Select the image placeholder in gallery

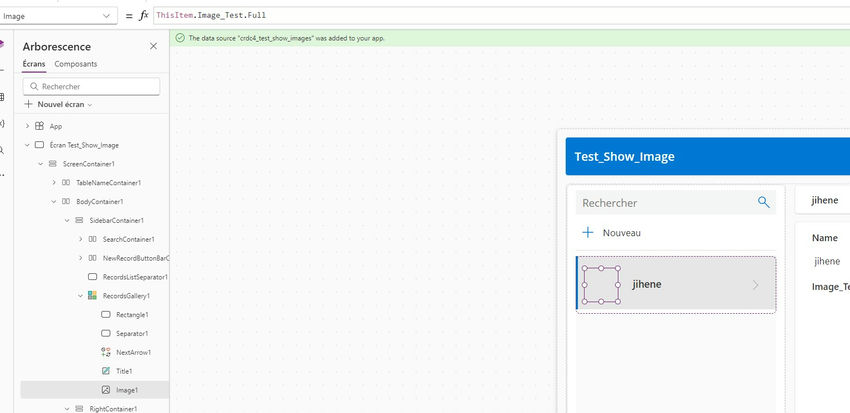coord(601,285)
